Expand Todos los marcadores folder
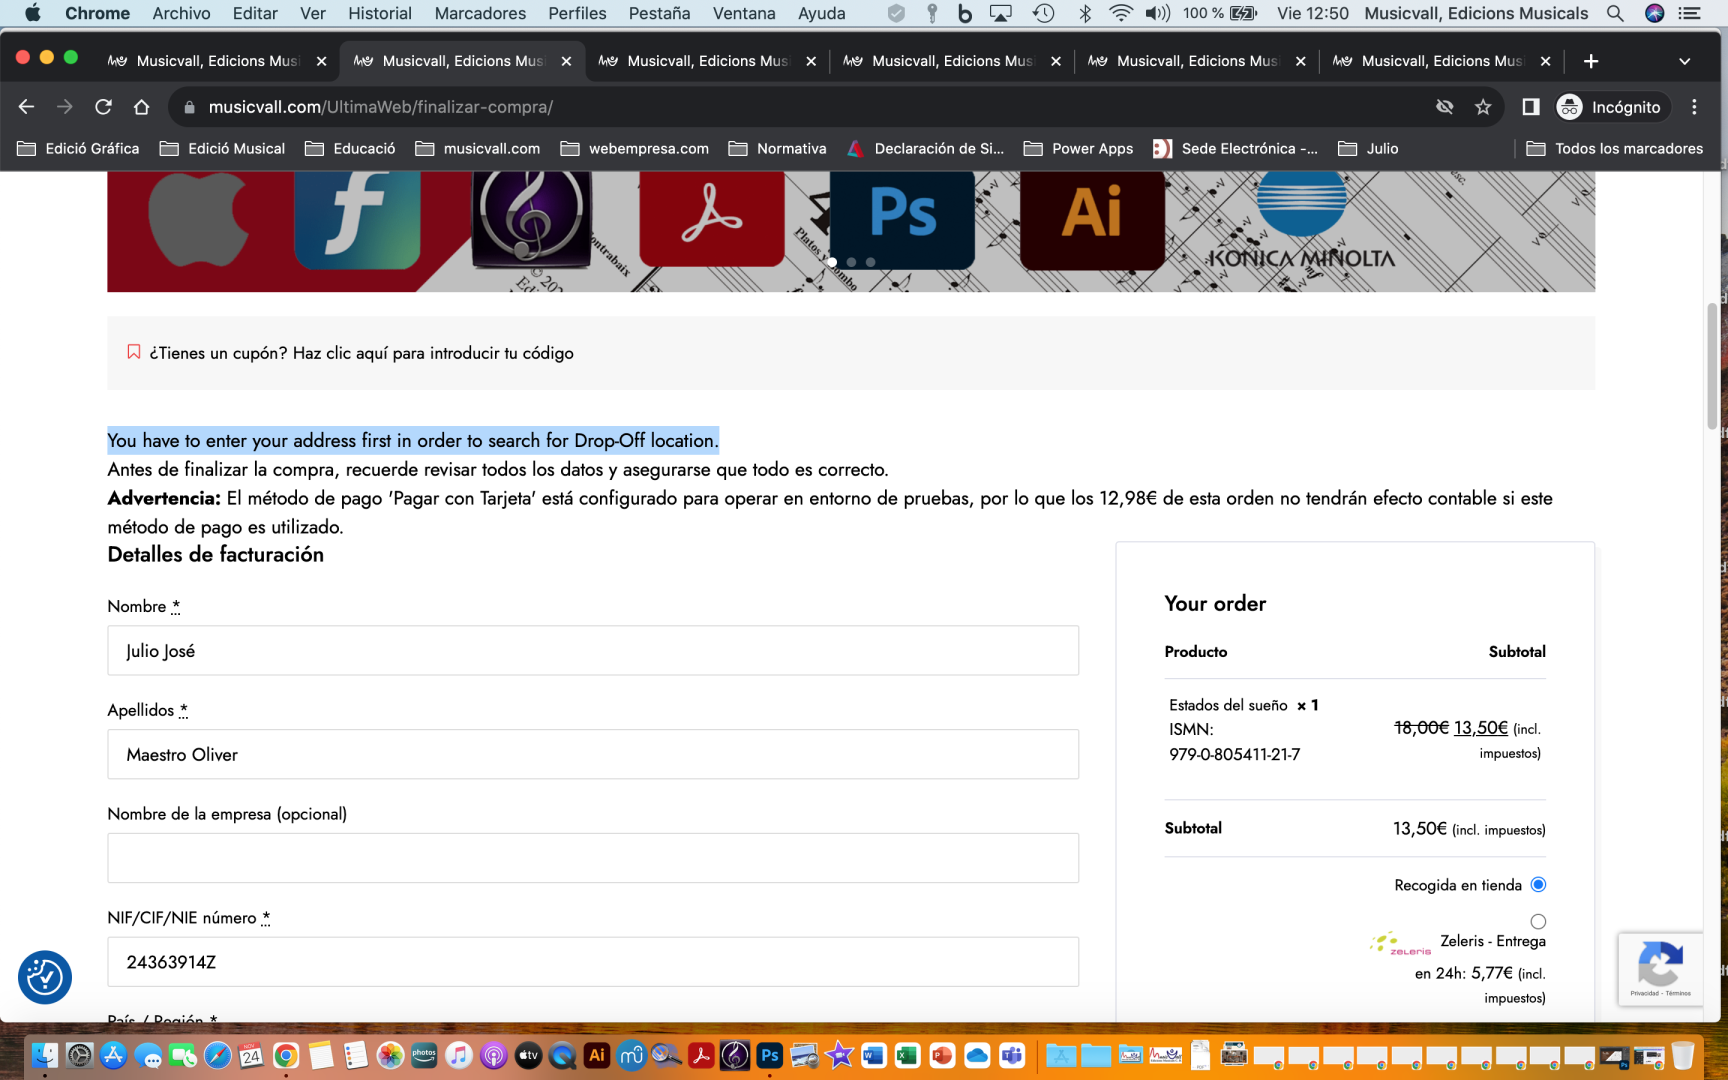Viewport: 1728px width, 1080px height. 1614,148
